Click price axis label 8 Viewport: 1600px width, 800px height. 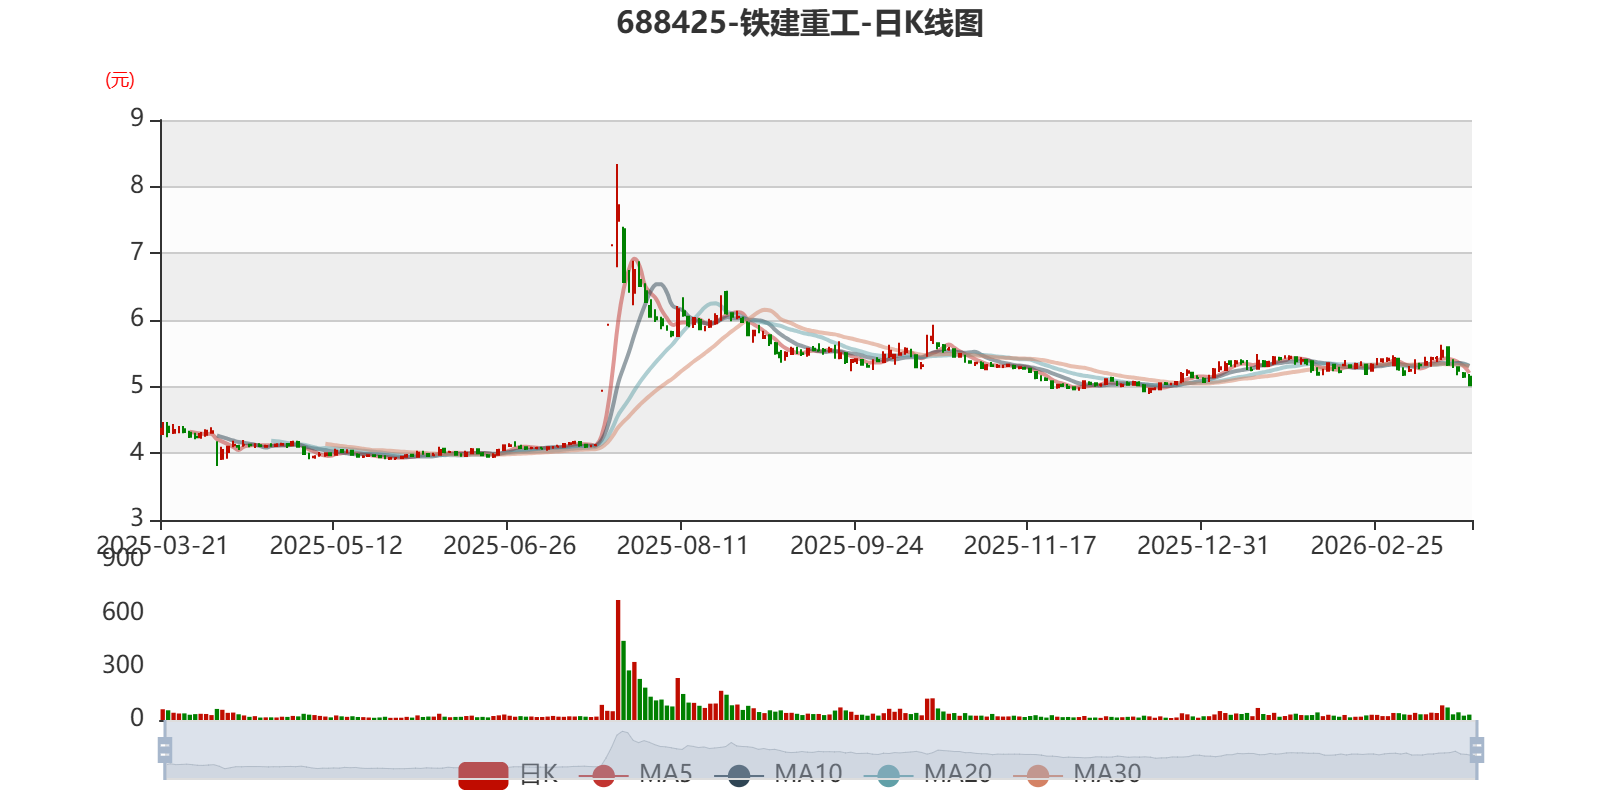137,185
